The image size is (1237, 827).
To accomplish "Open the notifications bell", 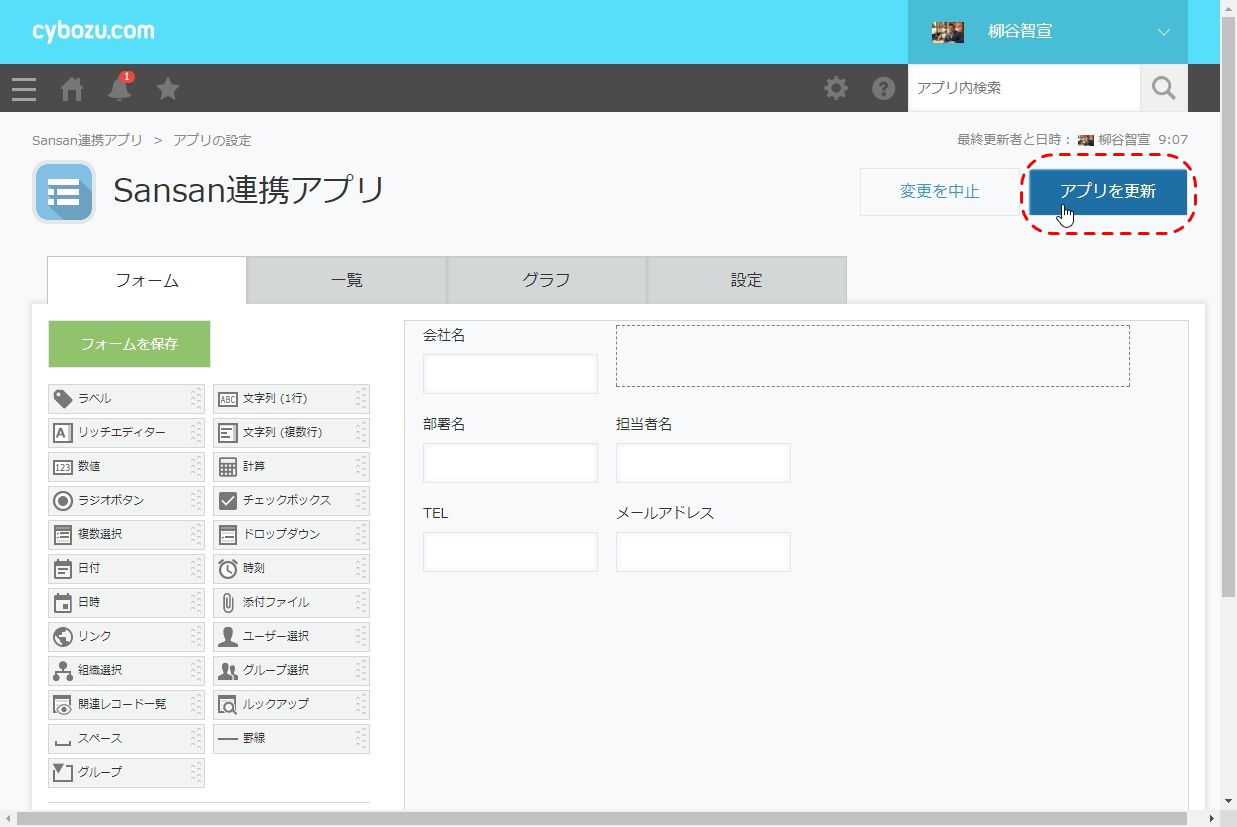I will pyautogui.click(x=120, y=89).
